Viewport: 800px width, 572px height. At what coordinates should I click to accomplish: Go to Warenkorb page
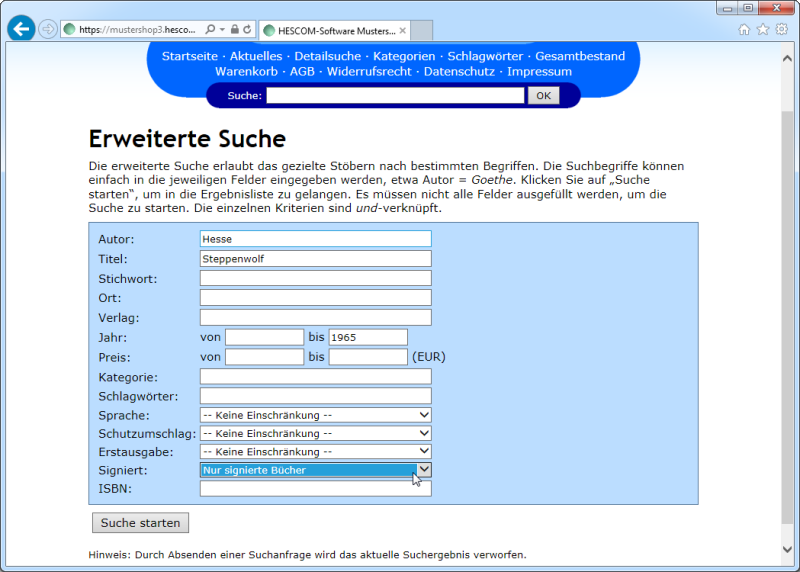coord(246,72)
